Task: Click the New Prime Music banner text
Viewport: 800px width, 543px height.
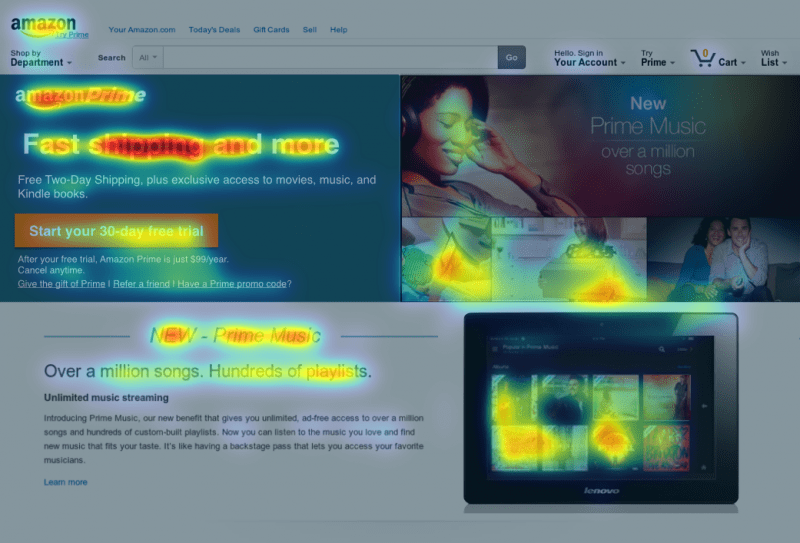Action: pyautogui.click(x=648, y=136)
